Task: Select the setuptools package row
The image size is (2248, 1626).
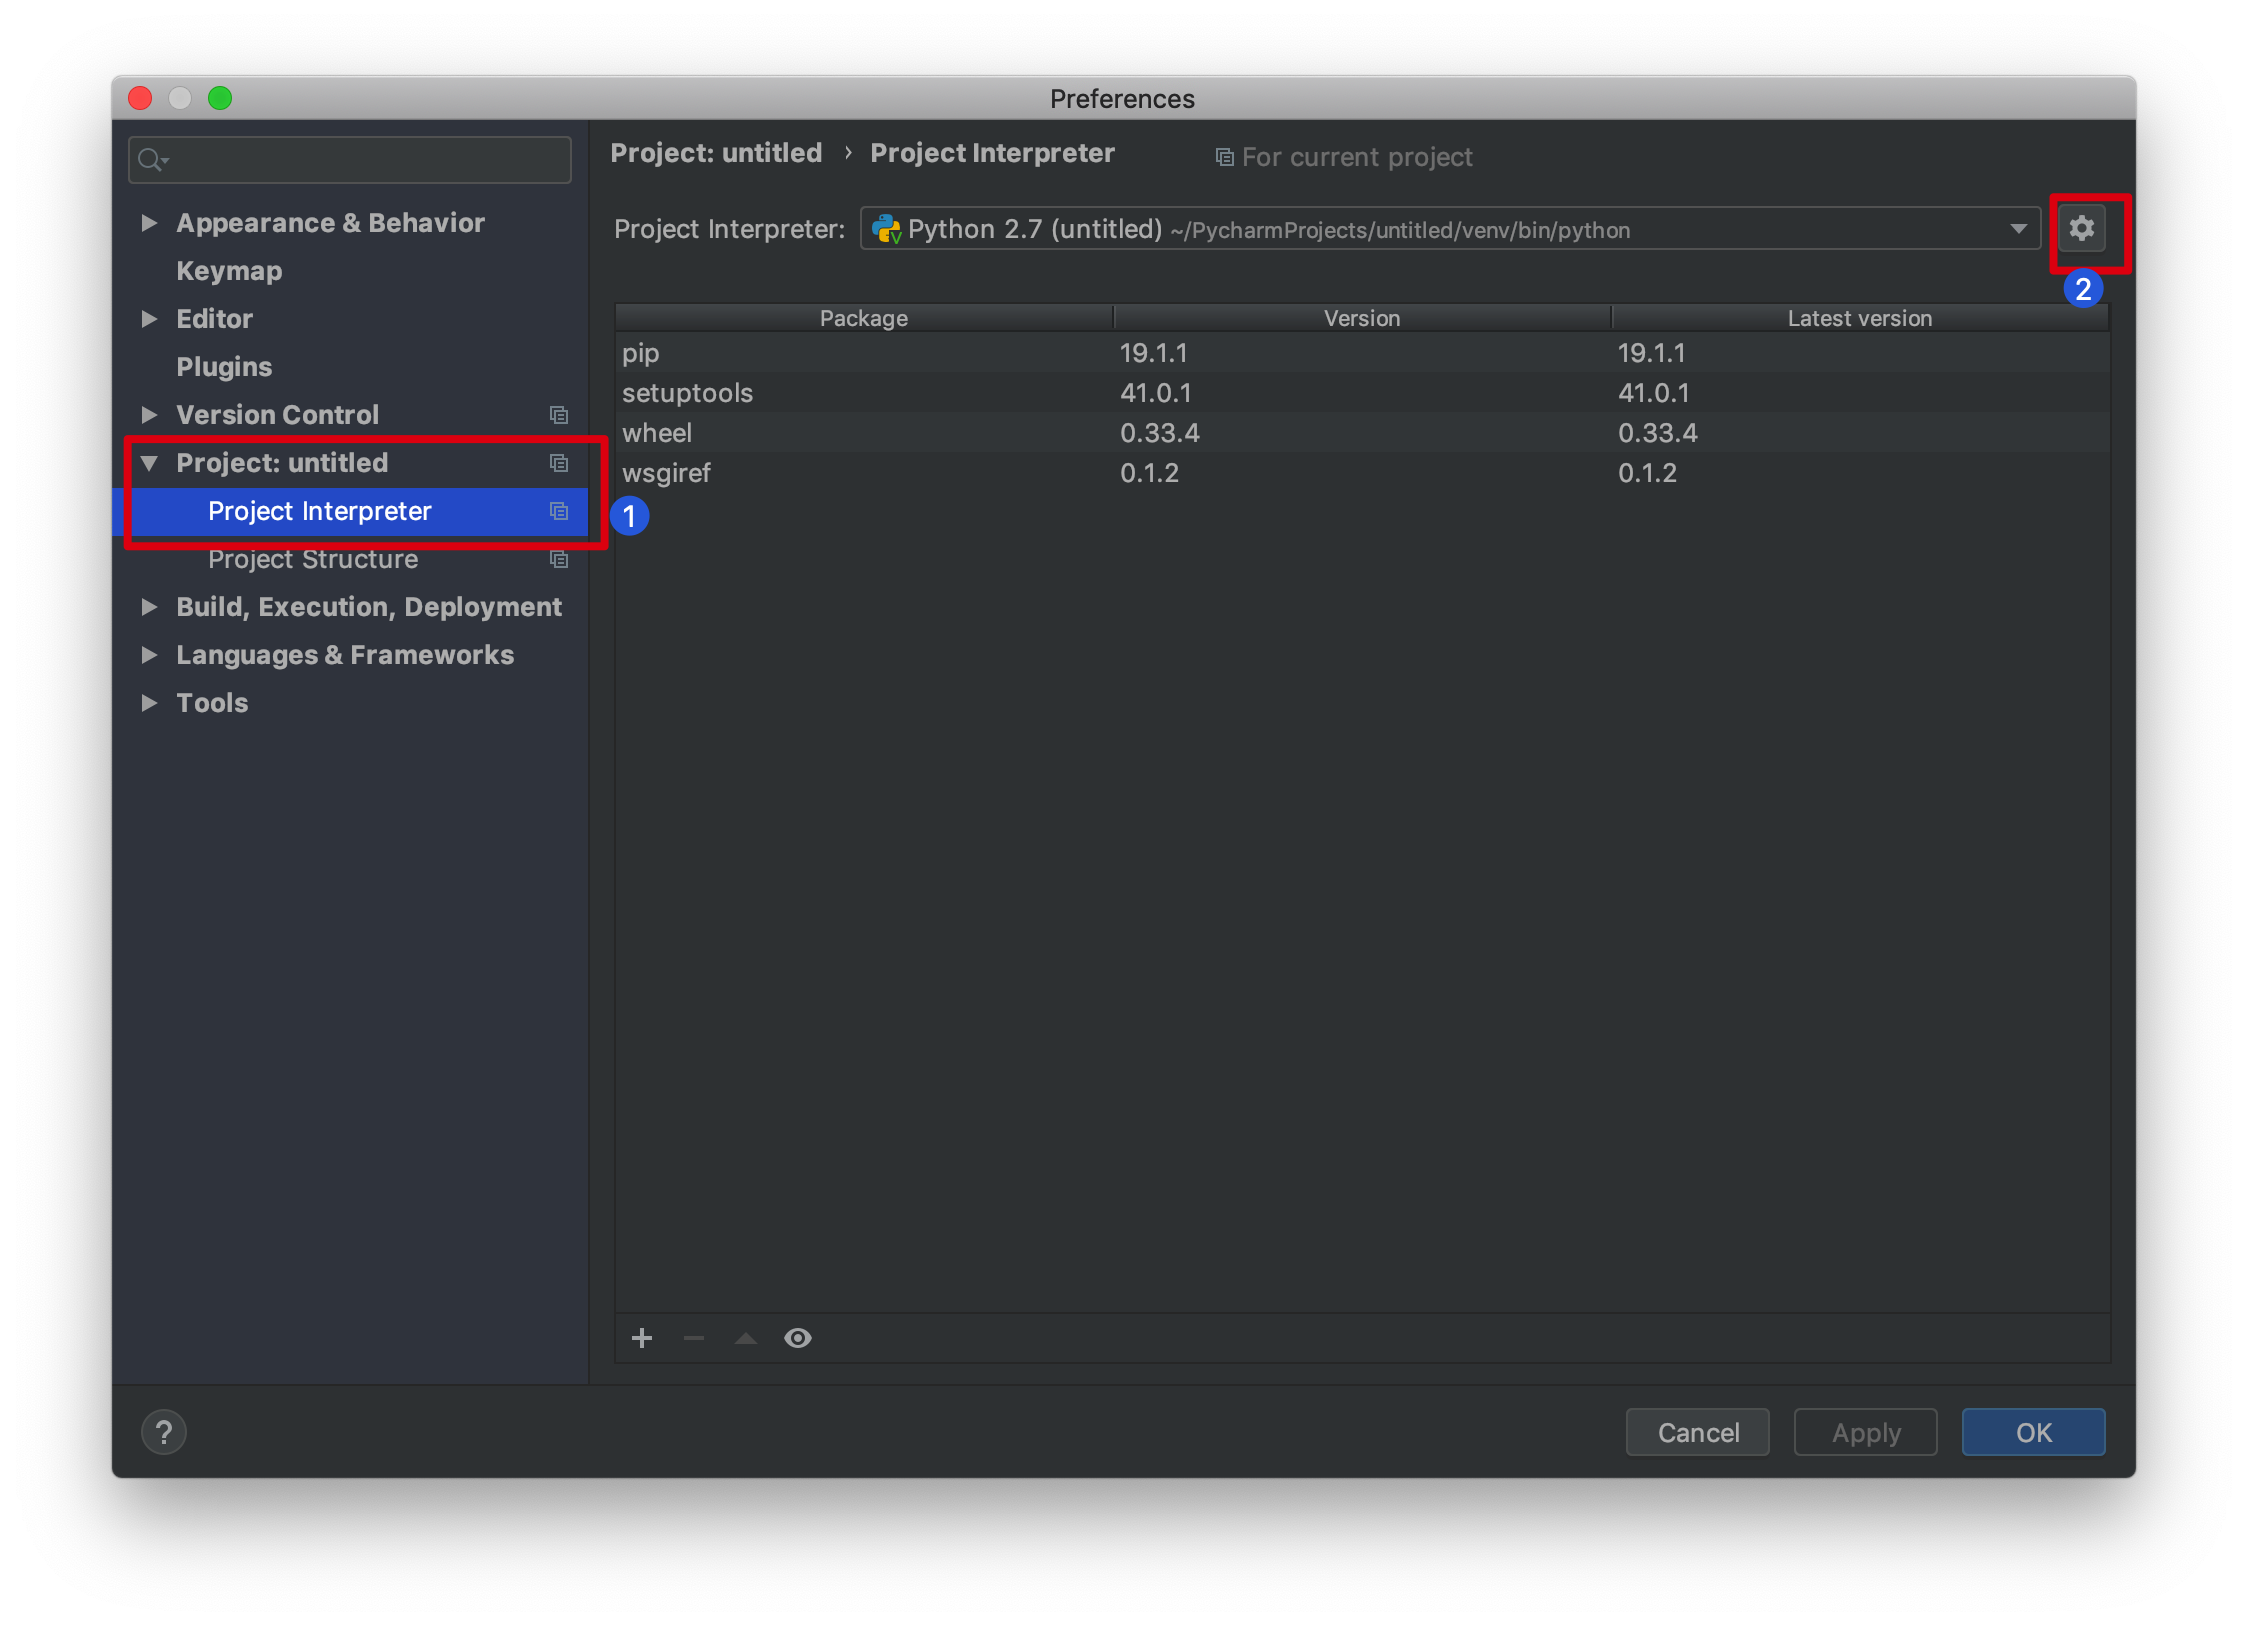Action: (1362, 393)
